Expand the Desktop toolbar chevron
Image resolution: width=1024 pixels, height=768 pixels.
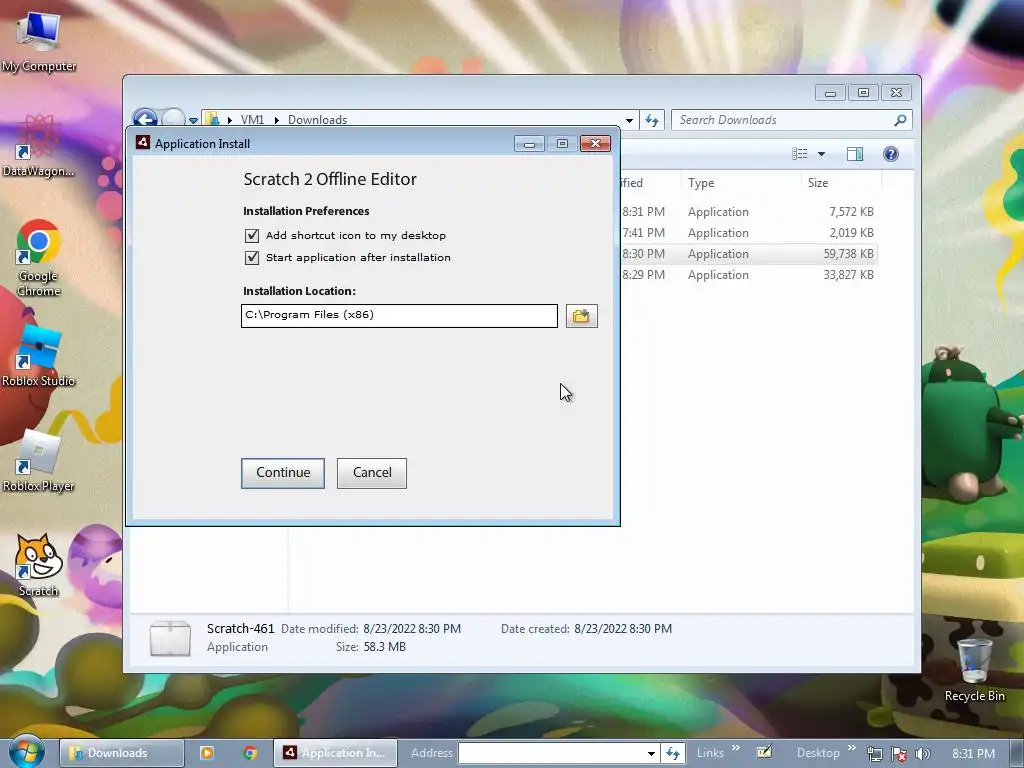coord(851,748)
